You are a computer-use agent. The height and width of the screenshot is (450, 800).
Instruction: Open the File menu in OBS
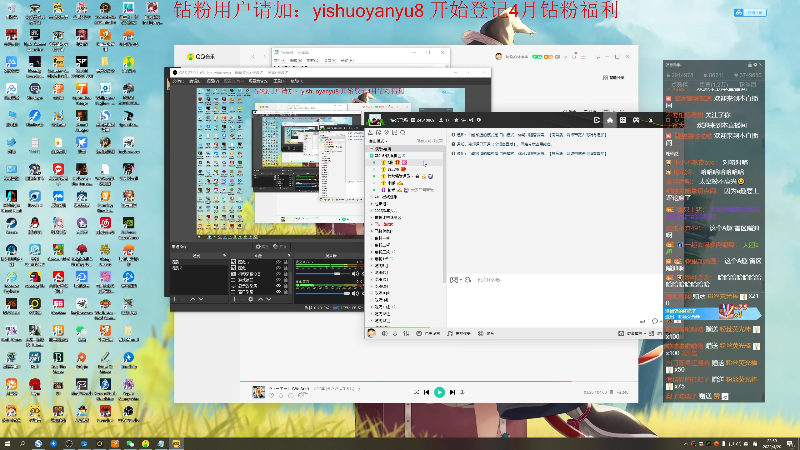coord(178,81)
